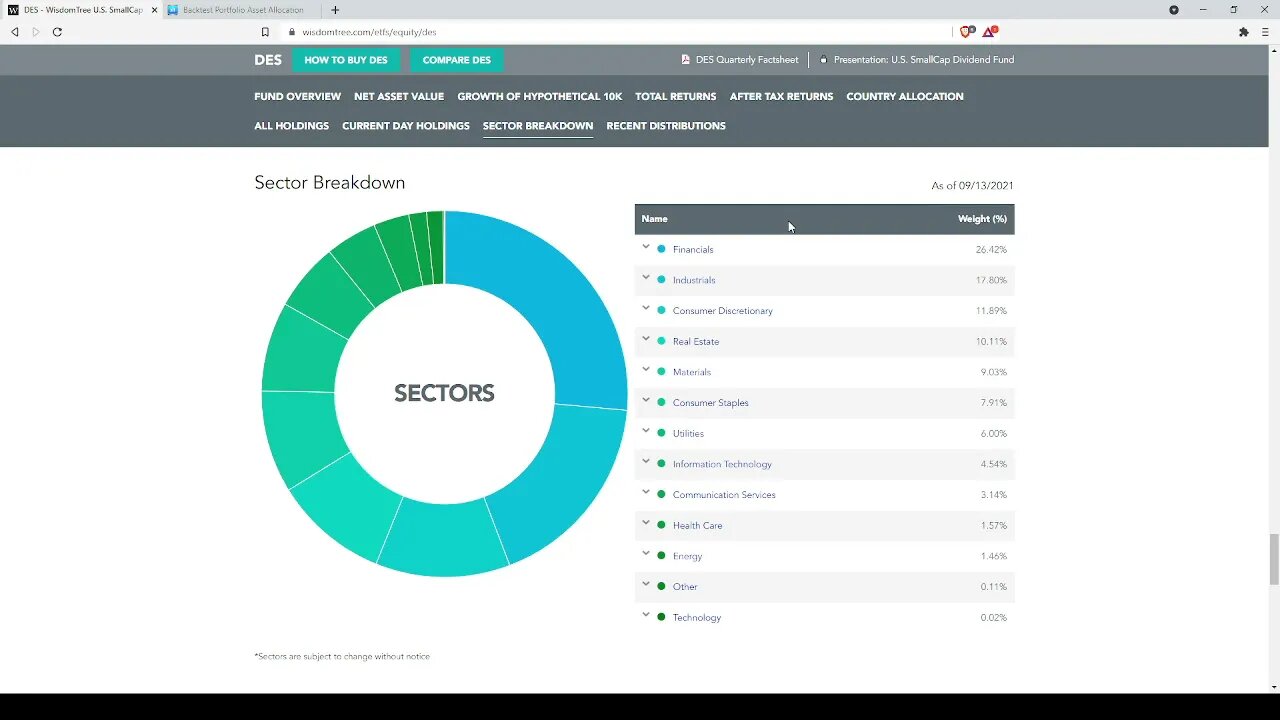Reload the page with the refresh icon
This screenshot has width=1280, height=720.
pos(57,32)
